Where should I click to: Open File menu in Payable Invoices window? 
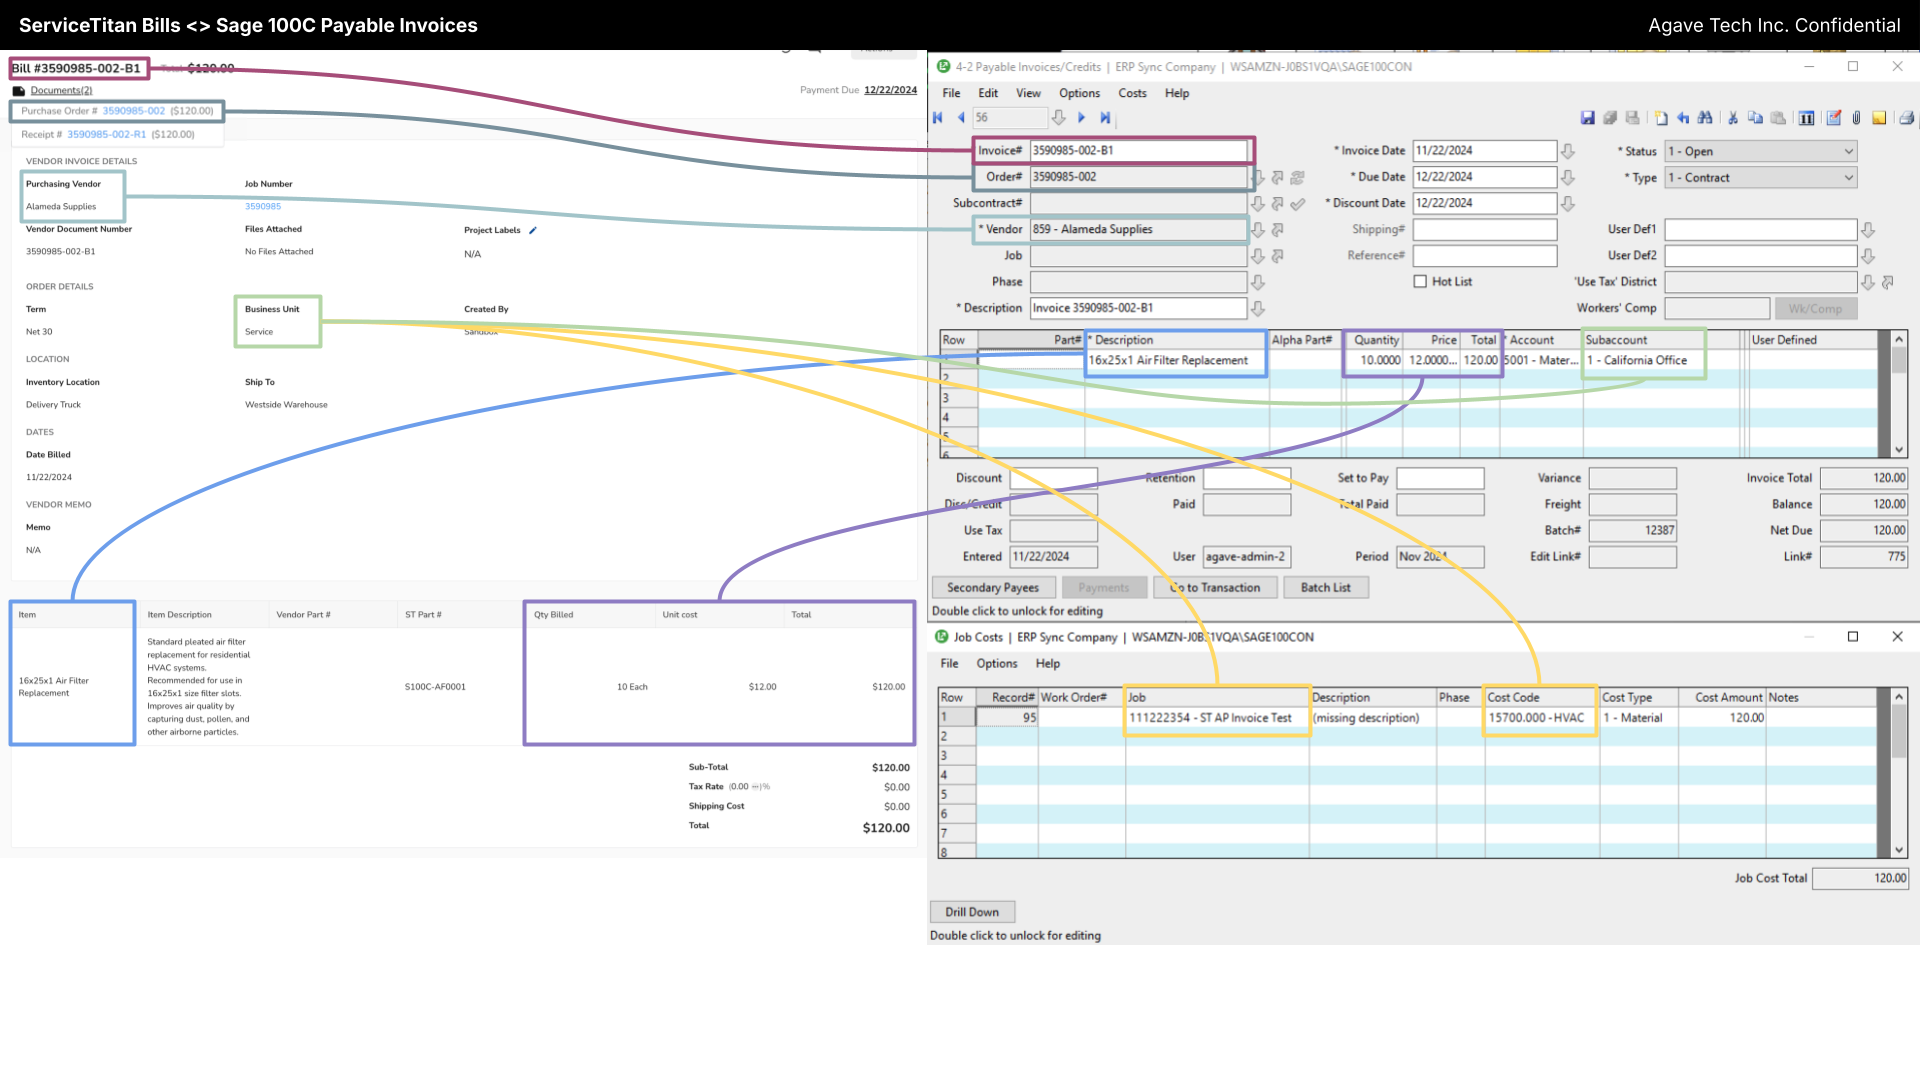[951, 93]
